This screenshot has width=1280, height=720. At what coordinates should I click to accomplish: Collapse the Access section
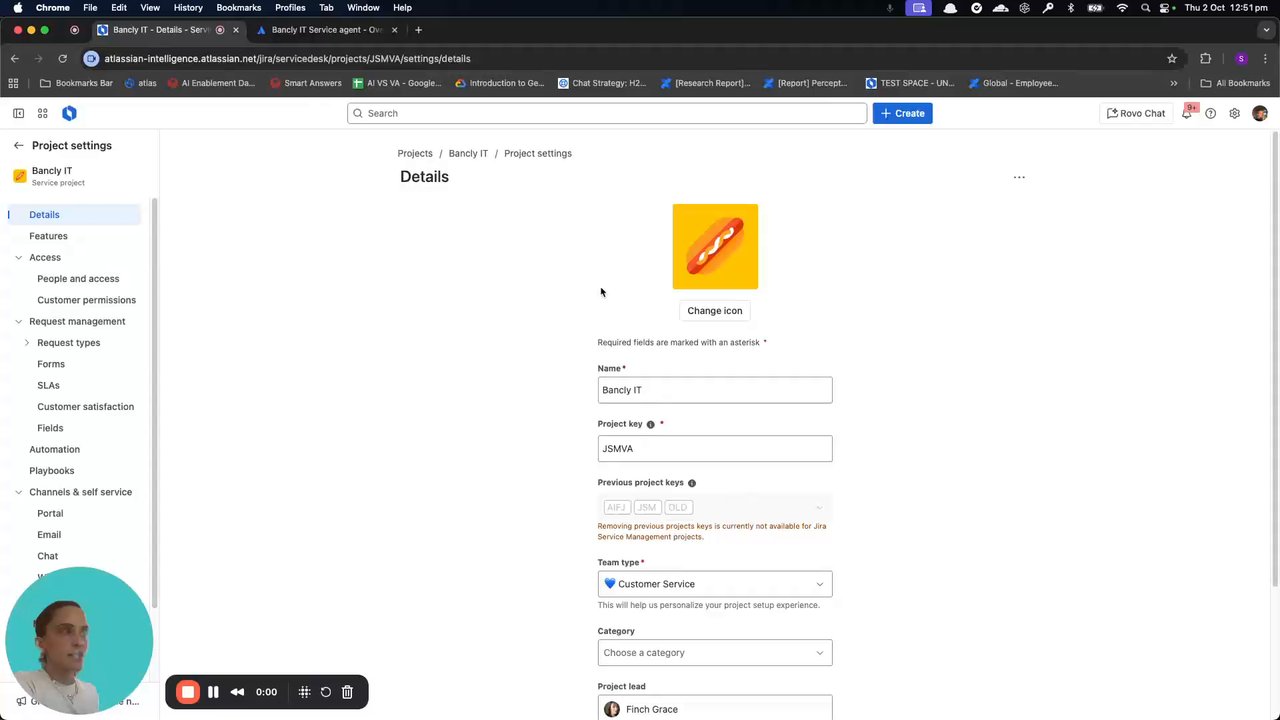click(x=18, y=257)
